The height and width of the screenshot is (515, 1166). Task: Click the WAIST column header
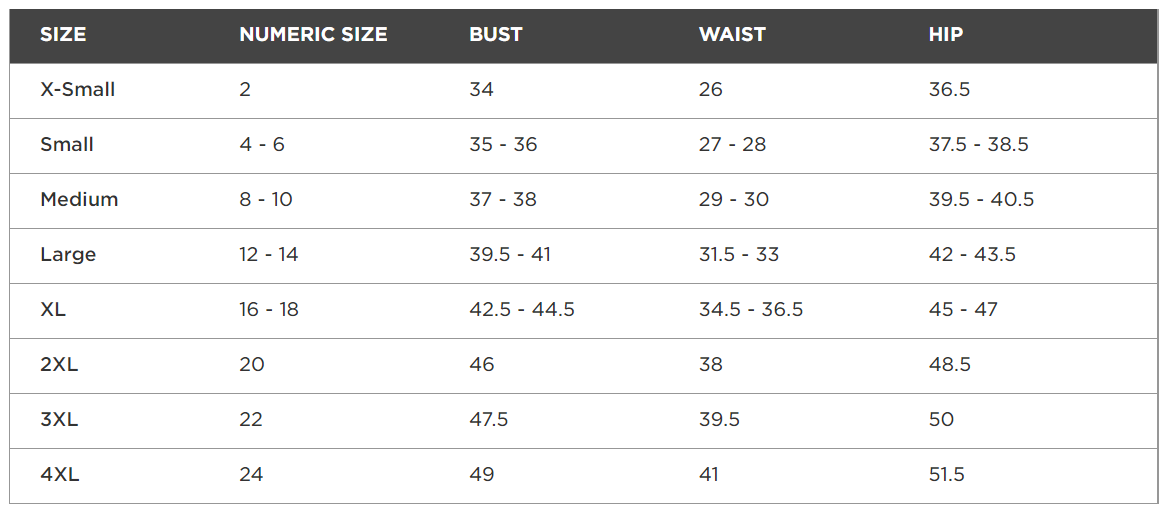(x=732, y=35)
